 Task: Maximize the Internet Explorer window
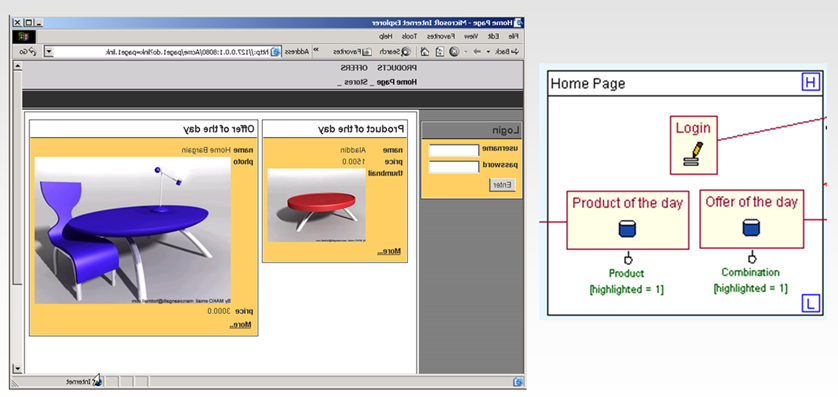(28, 22)
